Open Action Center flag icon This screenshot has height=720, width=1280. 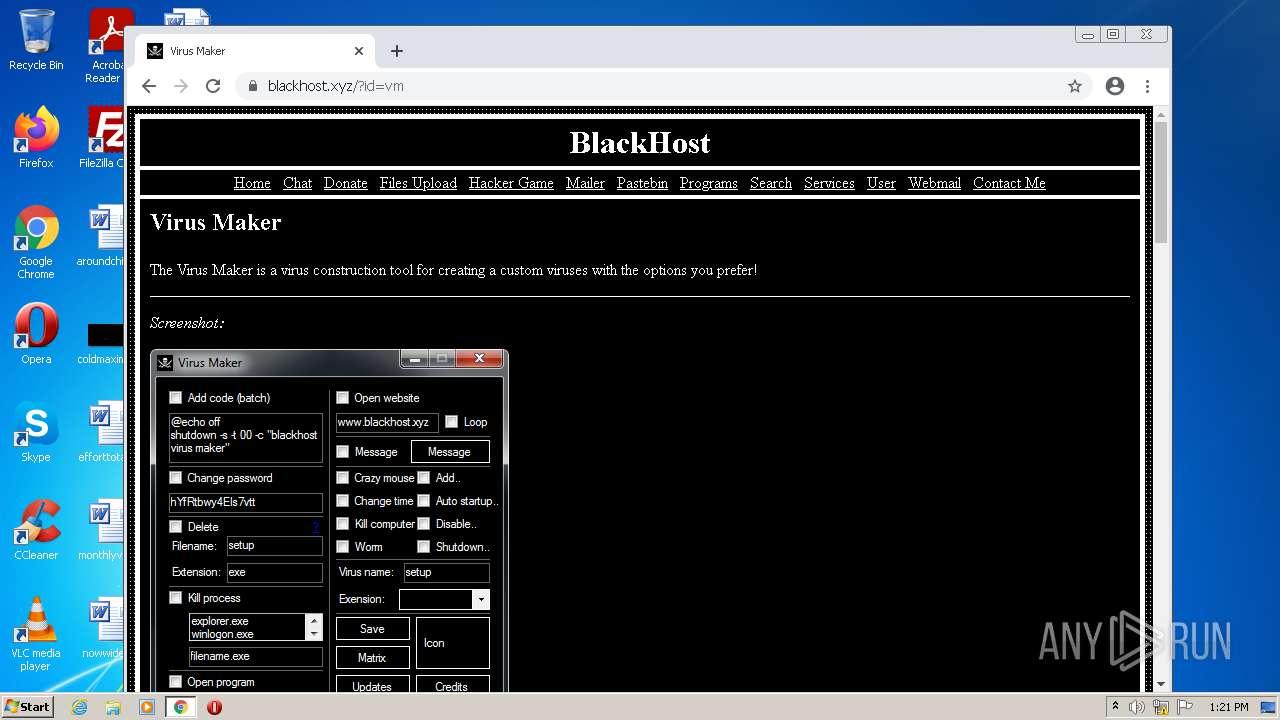(1184, 707)
